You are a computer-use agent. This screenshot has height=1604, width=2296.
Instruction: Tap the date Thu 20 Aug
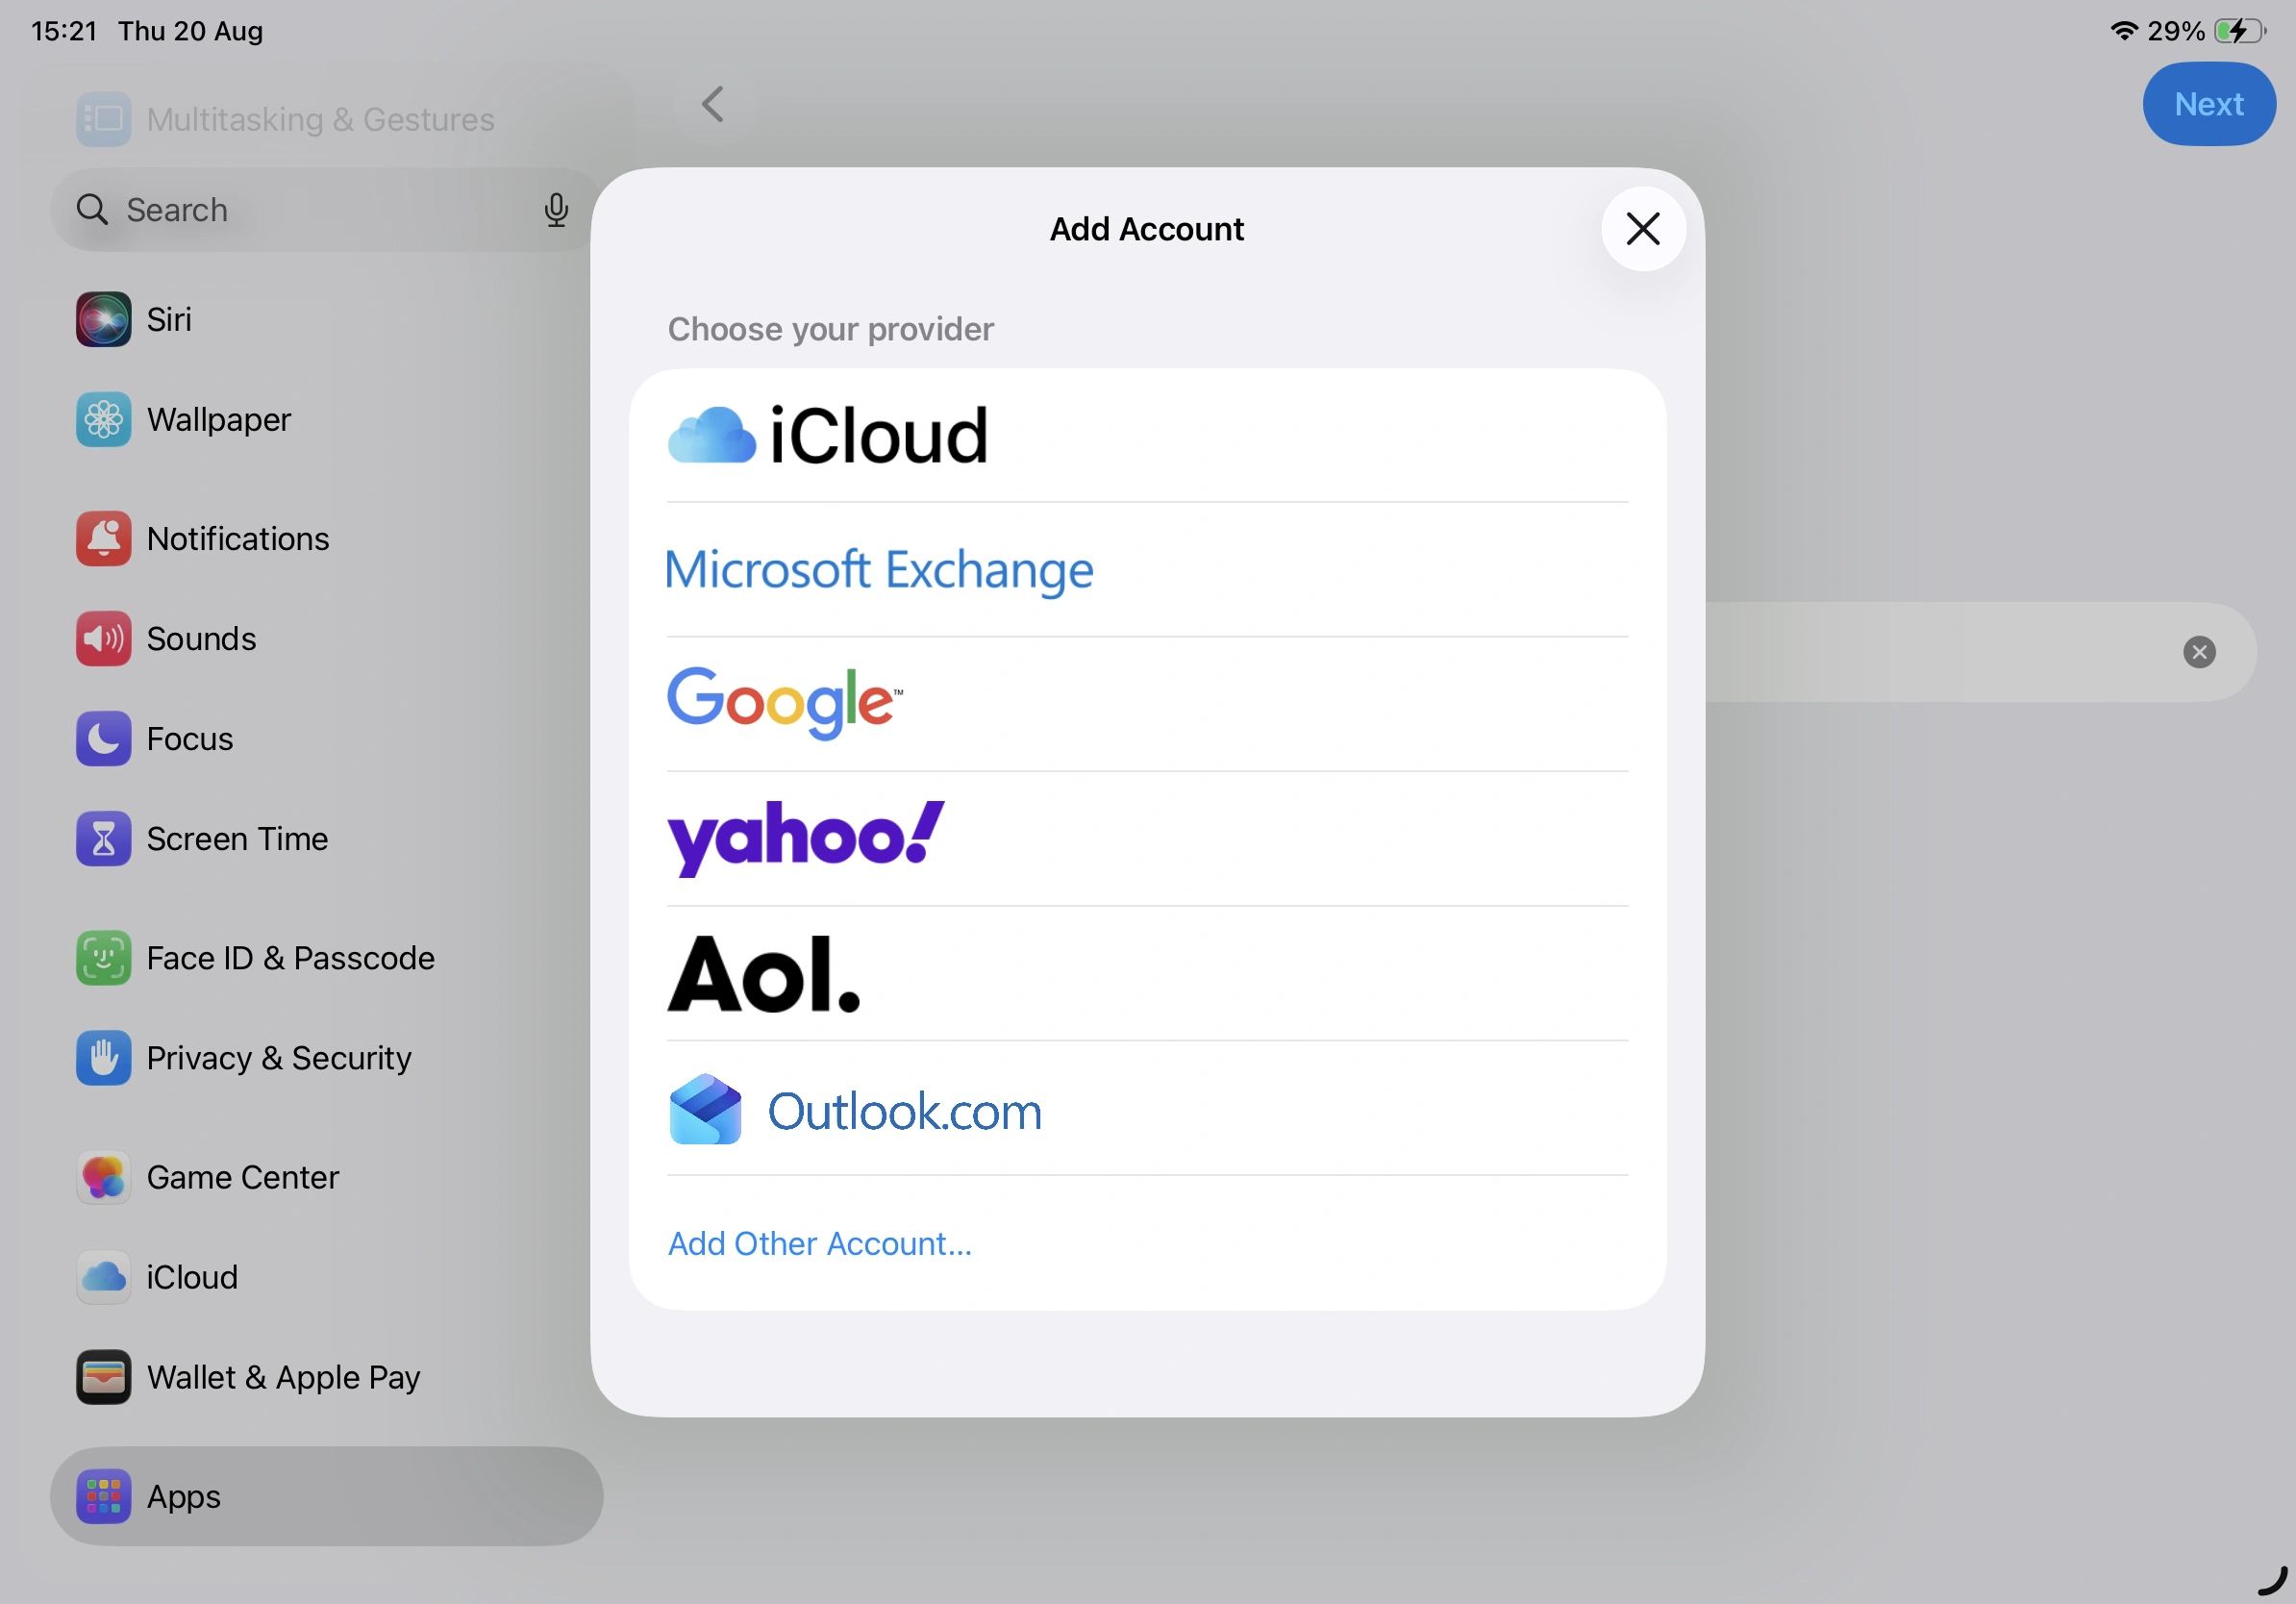point(191,31)
